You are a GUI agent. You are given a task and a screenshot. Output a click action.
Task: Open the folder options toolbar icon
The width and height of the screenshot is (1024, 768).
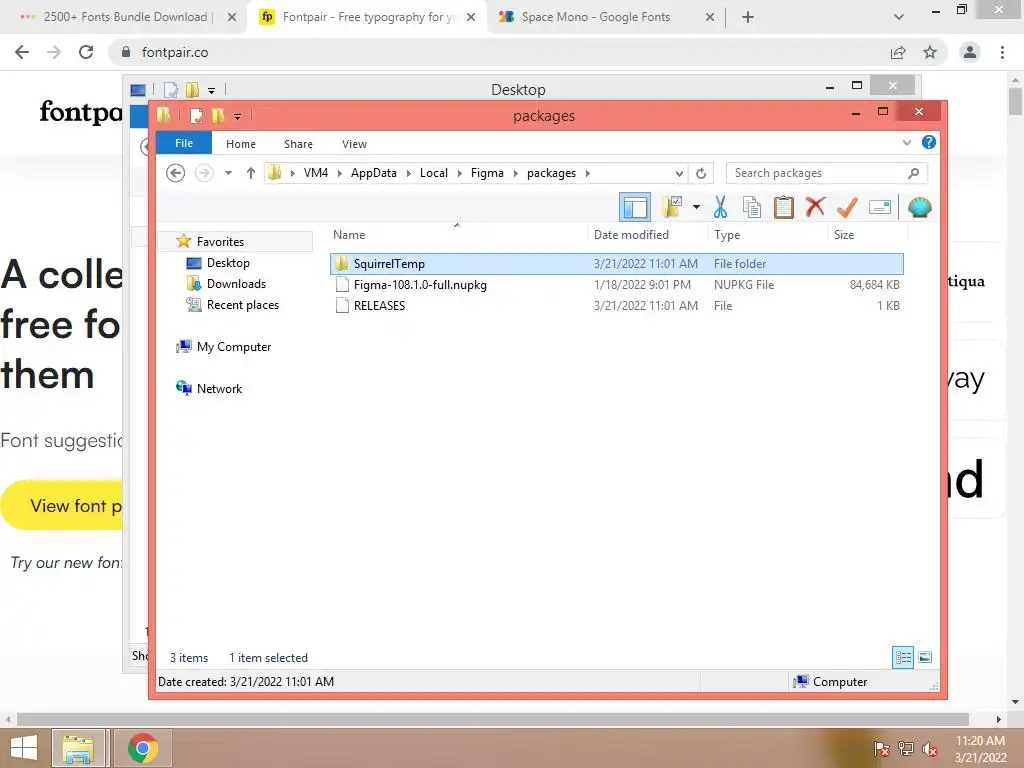pos(671,207)
